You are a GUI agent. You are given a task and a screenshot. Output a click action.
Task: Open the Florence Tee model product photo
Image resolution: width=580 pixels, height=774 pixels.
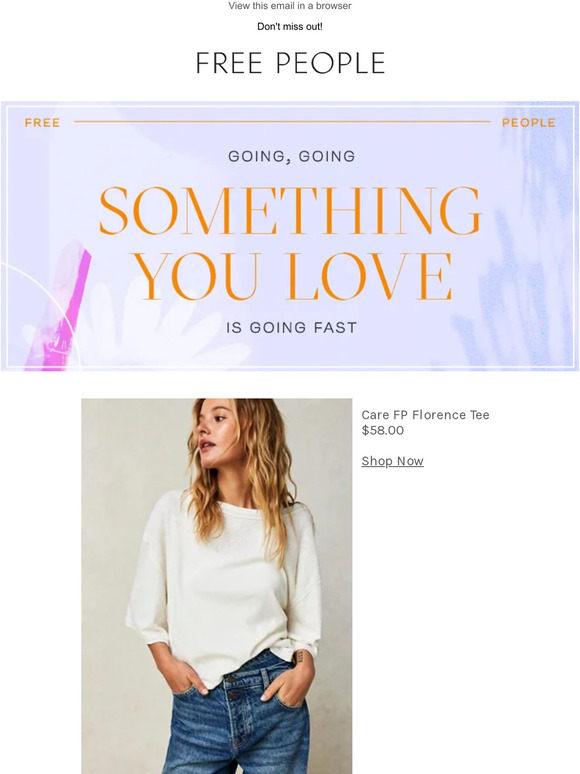tap(217, 586)
